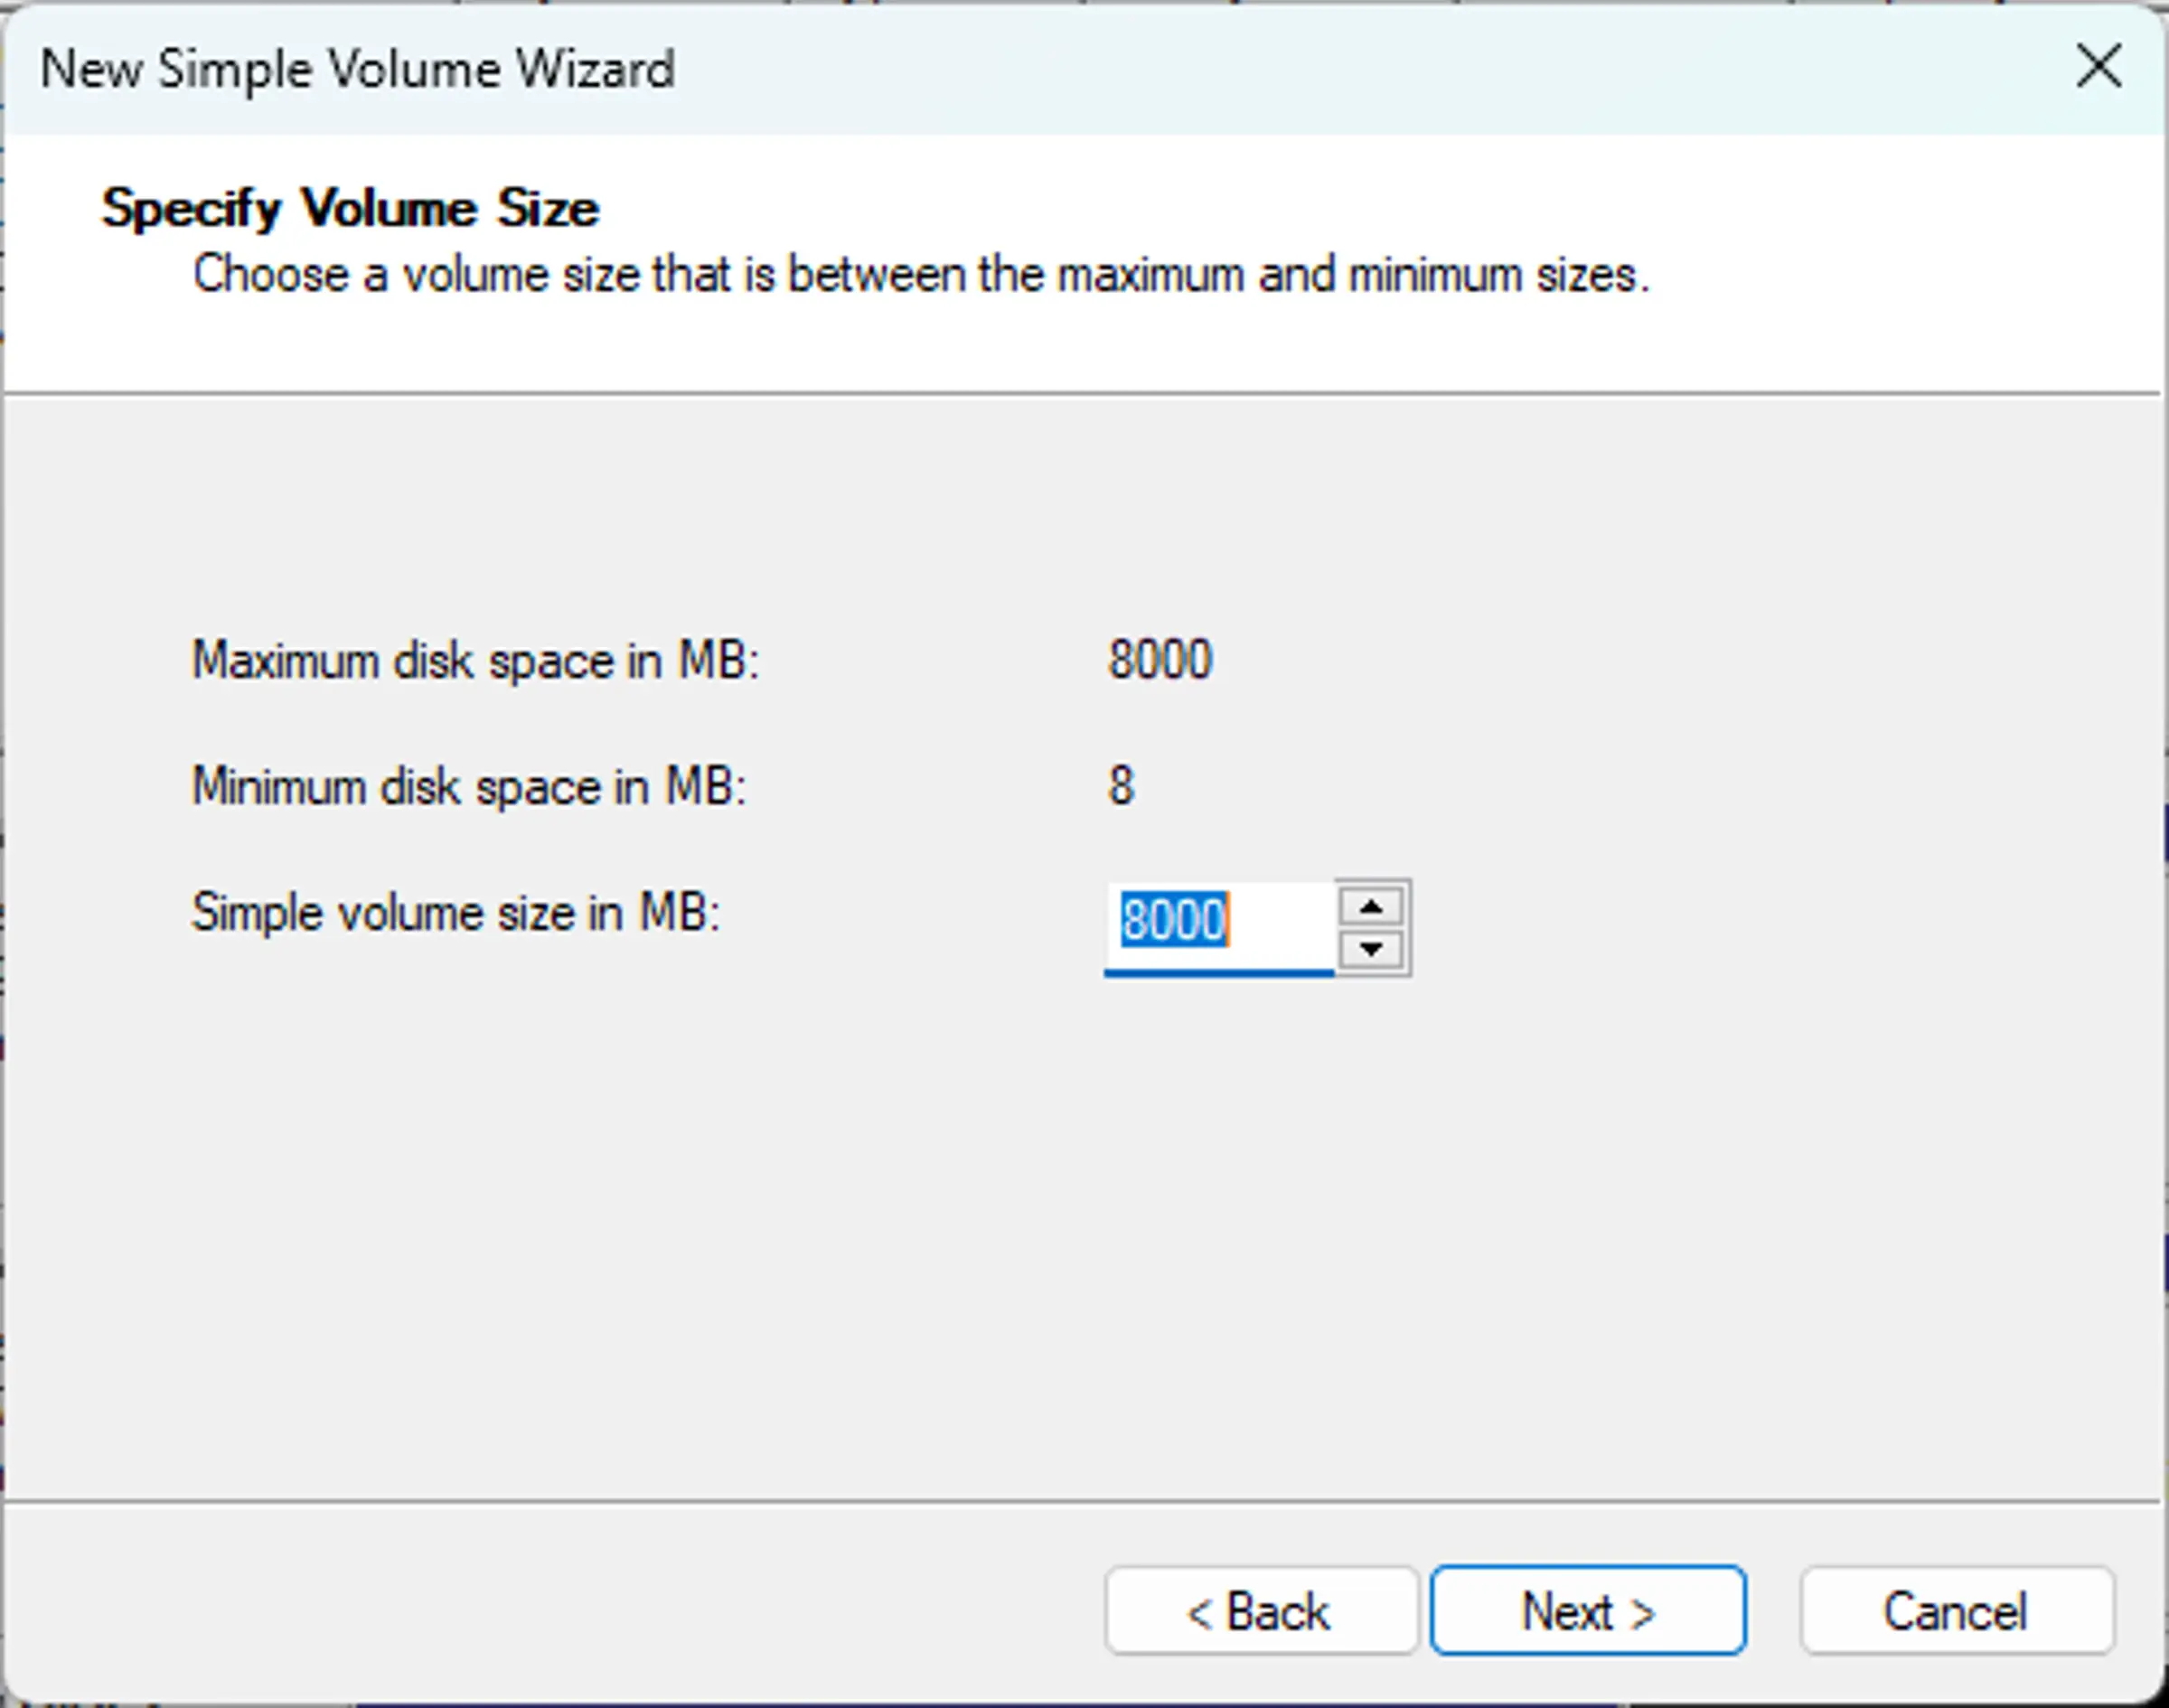This screenshot has height=1708, width=2169.
Task: Select the maximum disk space value 8000
Action: (1160, 660)
